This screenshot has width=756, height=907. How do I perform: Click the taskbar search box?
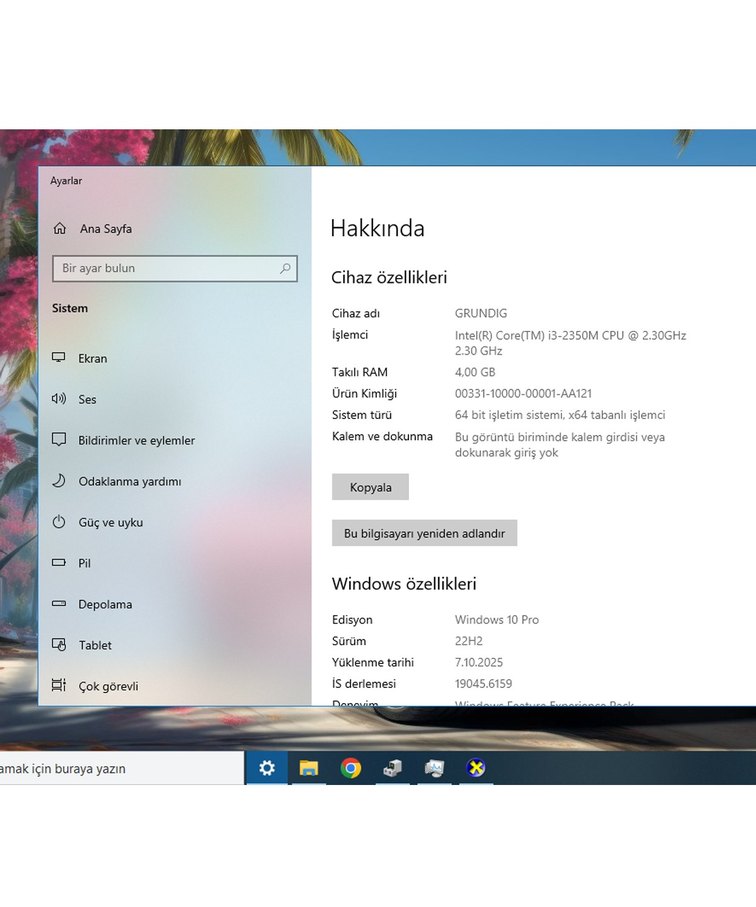point(121,768)
